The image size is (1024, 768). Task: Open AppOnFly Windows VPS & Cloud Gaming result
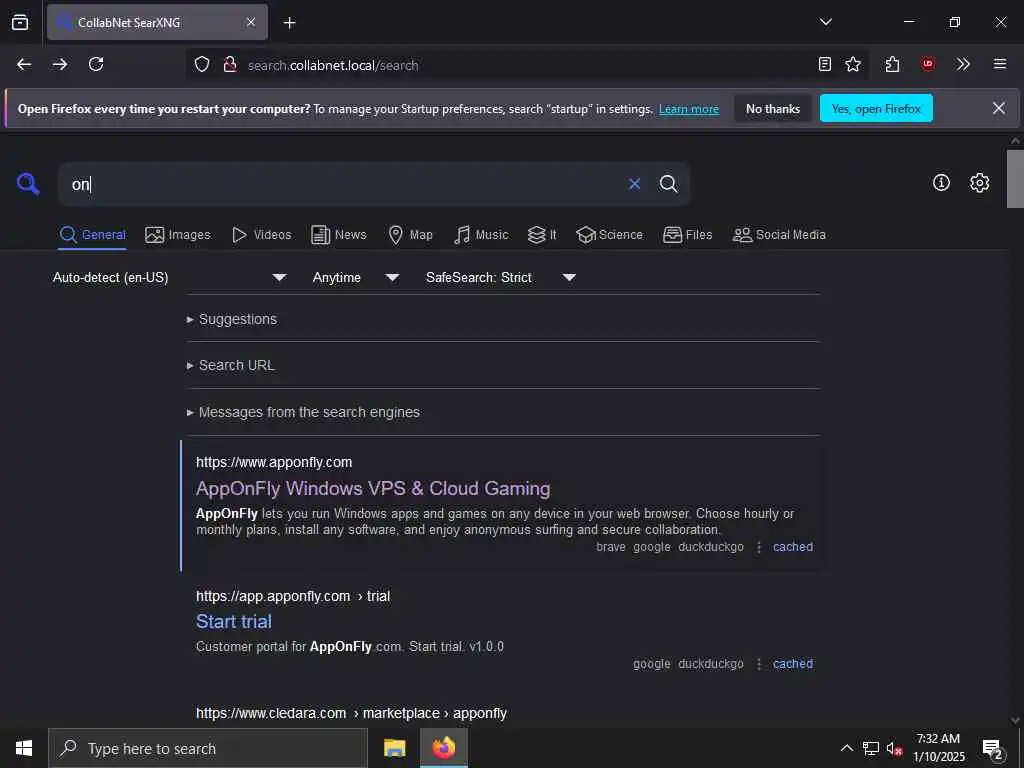373,488
